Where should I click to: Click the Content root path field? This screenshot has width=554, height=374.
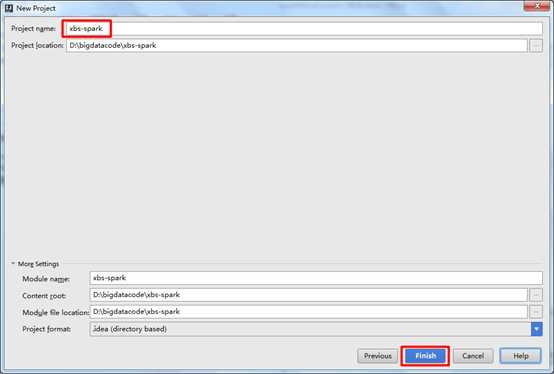308,295
